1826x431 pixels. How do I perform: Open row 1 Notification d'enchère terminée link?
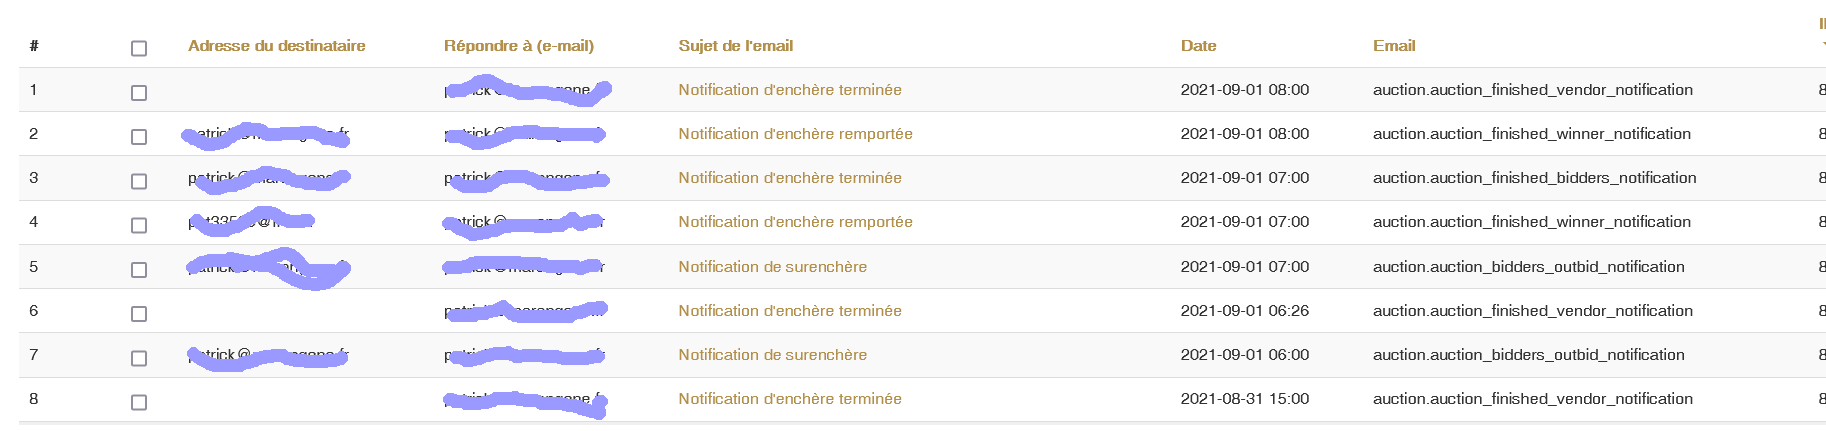789,90
